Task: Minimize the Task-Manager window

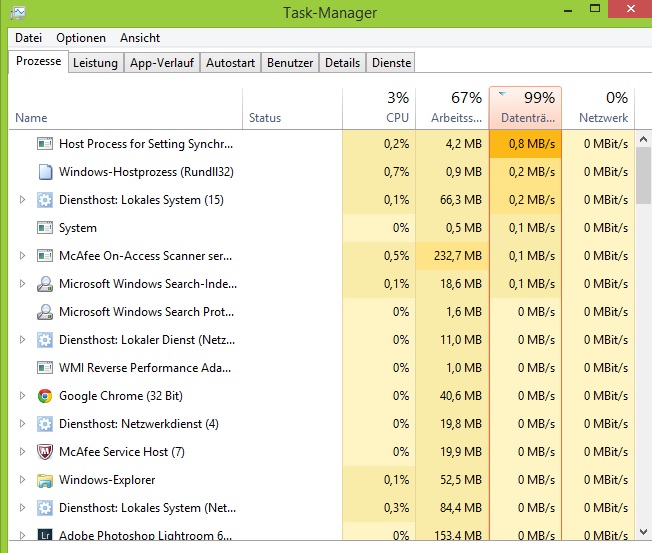Action: tap(568, 9)
